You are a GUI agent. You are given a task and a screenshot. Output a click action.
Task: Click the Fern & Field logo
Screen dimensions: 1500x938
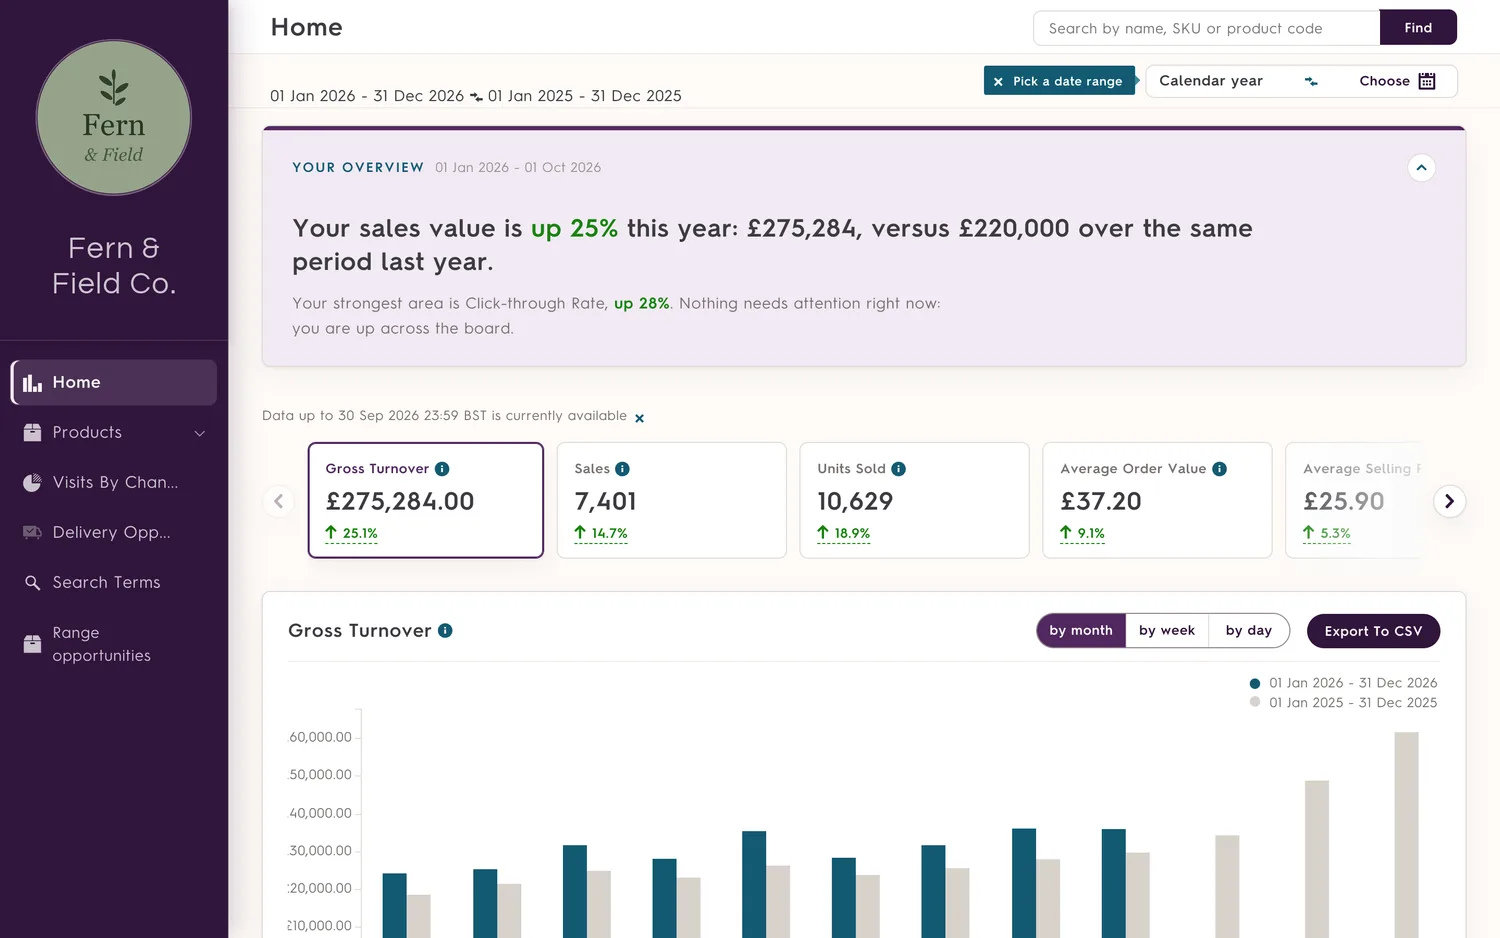114,117
